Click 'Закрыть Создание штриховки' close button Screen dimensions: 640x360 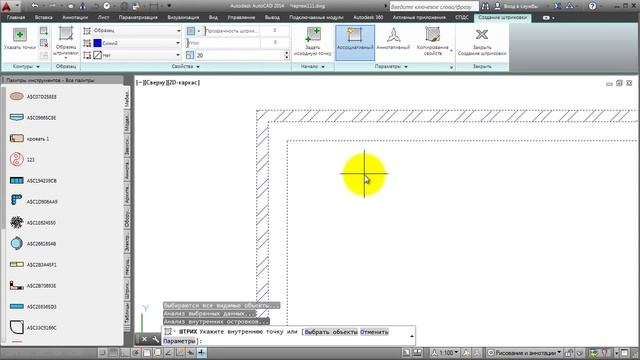coord(482,41)
